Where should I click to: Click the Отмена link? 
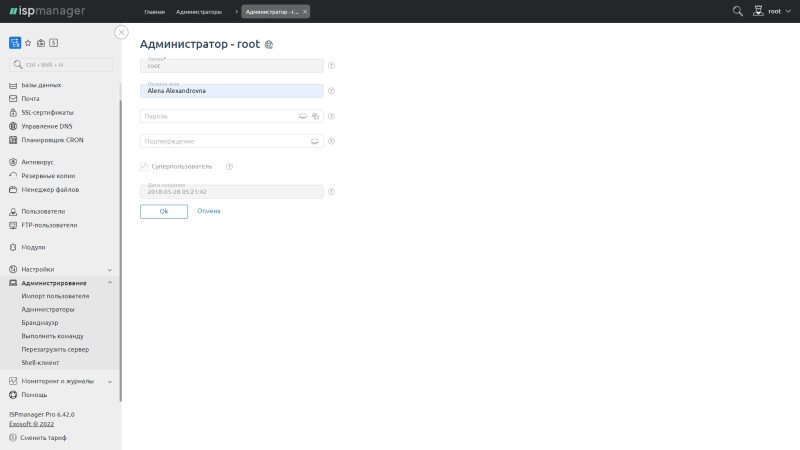coord(208,211)
